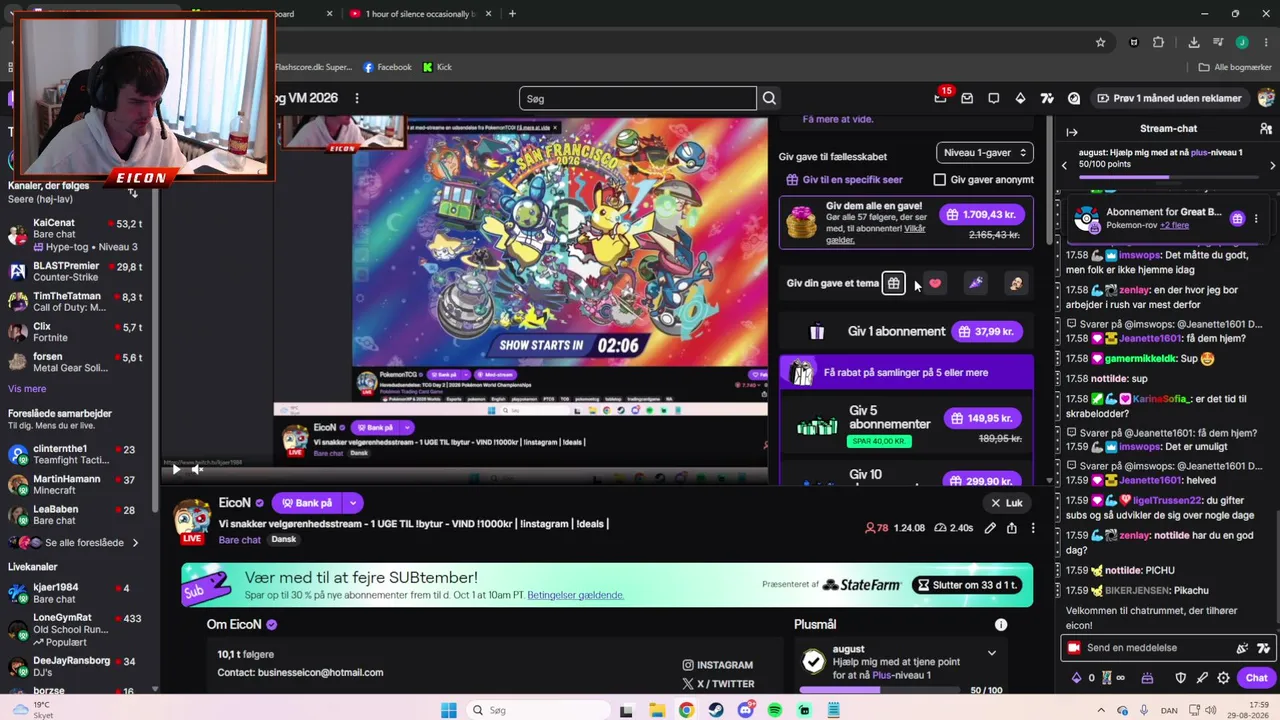Open the emote picker in chat input
Viewport: 1280px width, 720px height.
pyautogui.click(x=1243, y=648)
